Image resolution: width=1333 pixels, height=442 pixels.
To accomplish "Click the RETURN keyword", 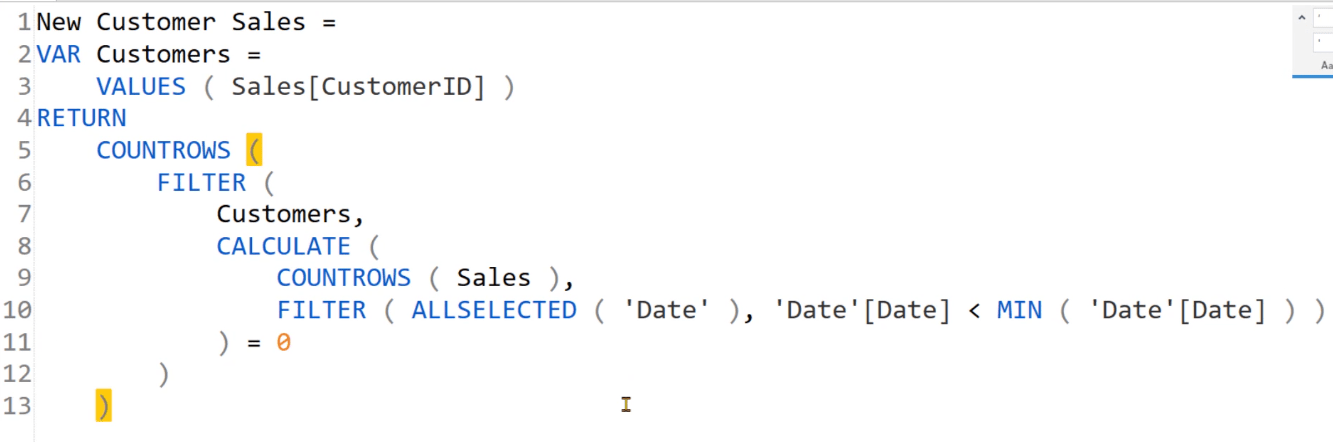I will tap(82, 118).
